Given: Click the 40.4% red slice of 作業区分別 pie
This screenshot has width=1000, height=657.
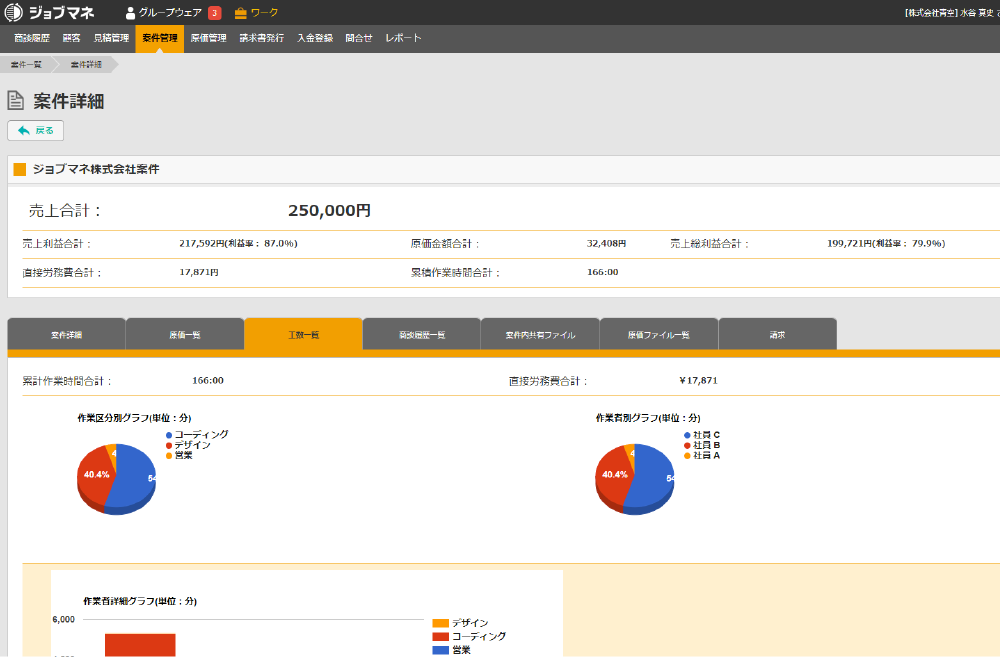Looking at the screenshot, I should 94,477.
